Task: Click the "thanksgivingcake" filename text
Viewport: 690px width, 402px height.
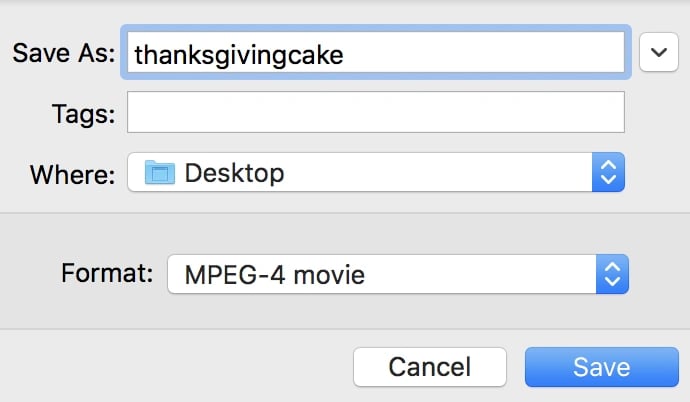Action: tap(238, 54)
